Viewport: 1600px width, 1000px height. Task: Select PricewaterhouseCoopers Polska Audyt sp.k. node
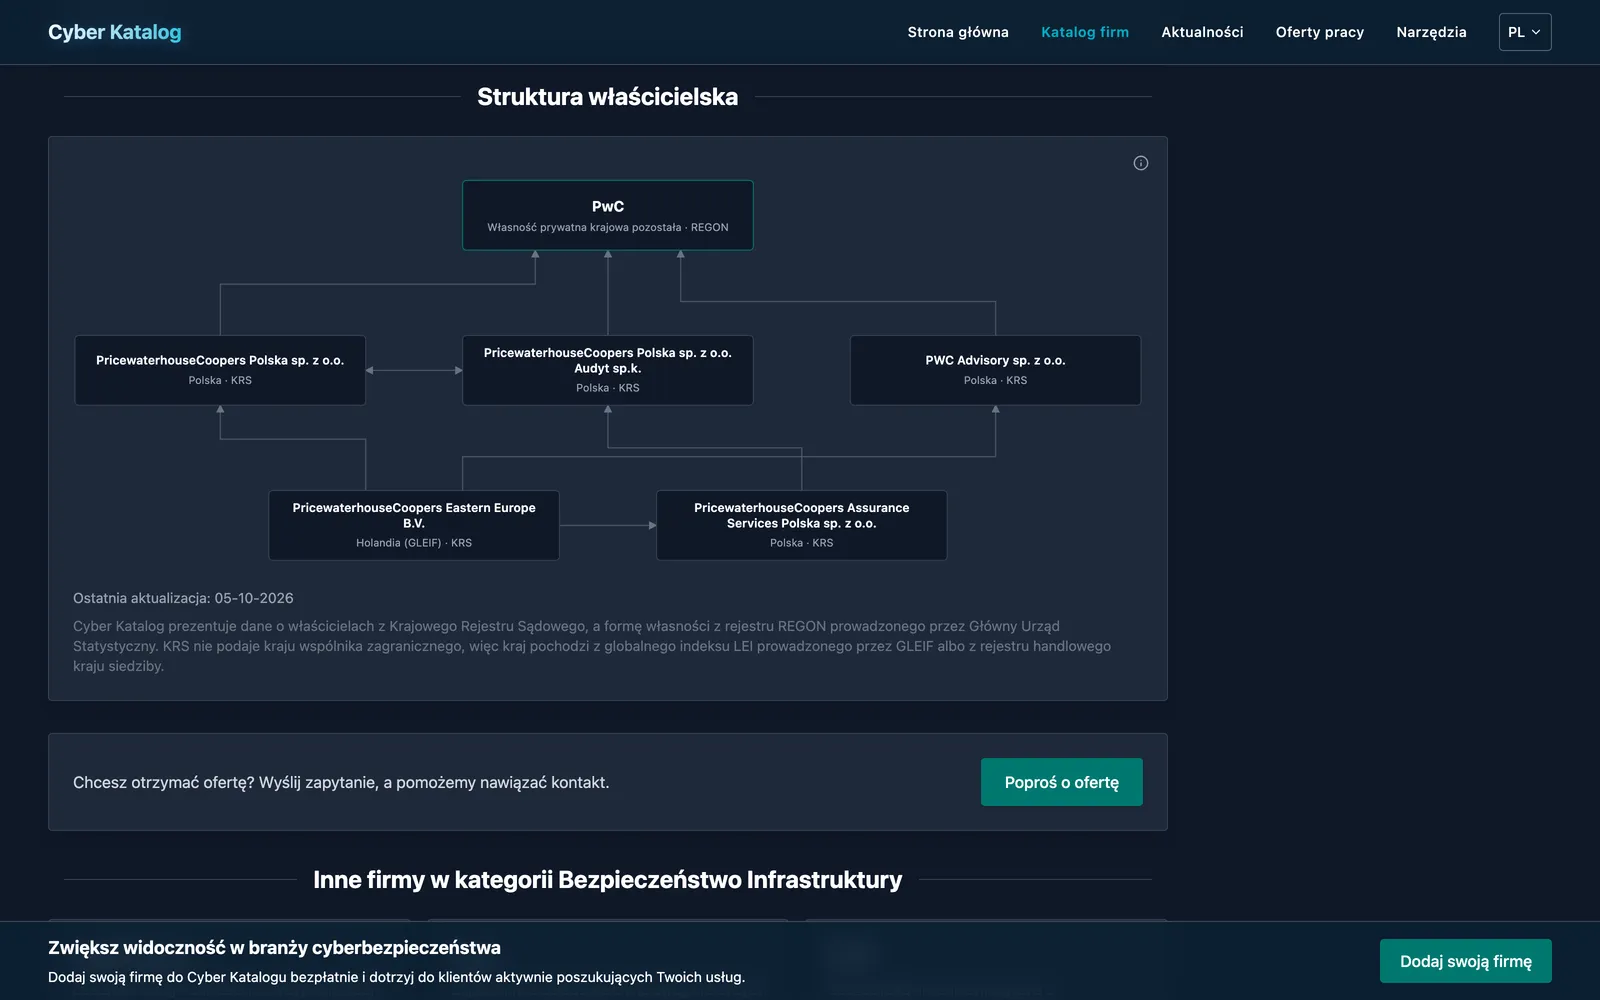[608, 370]
